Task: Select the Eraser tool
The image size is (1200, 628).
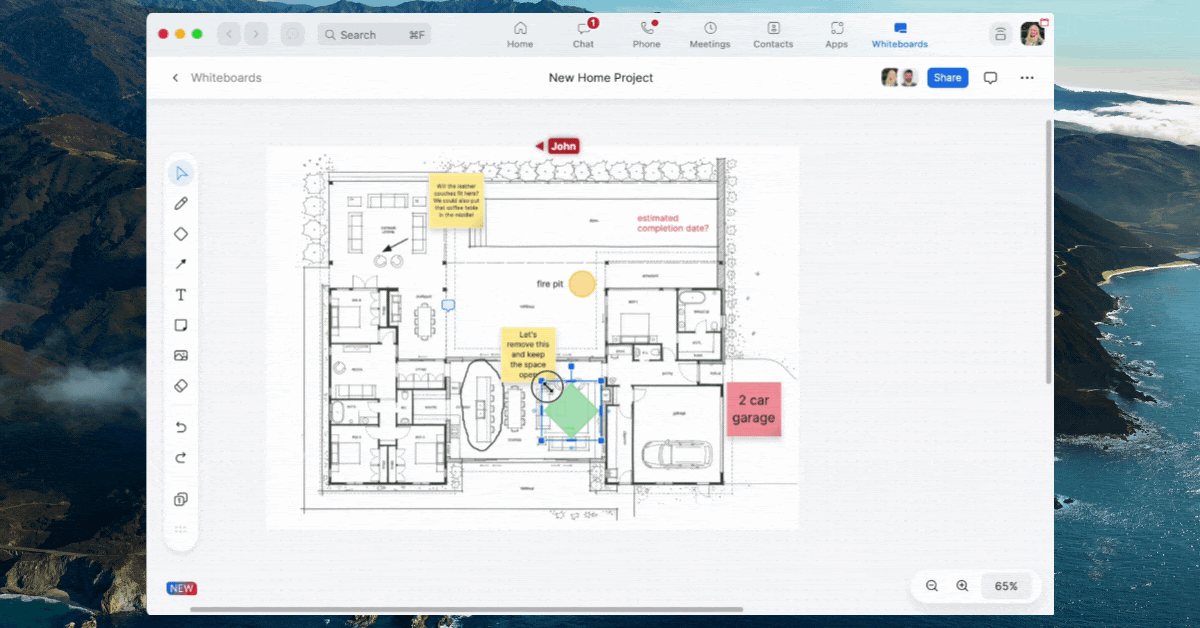Action: pyautogui.click(x=181, y=385)
